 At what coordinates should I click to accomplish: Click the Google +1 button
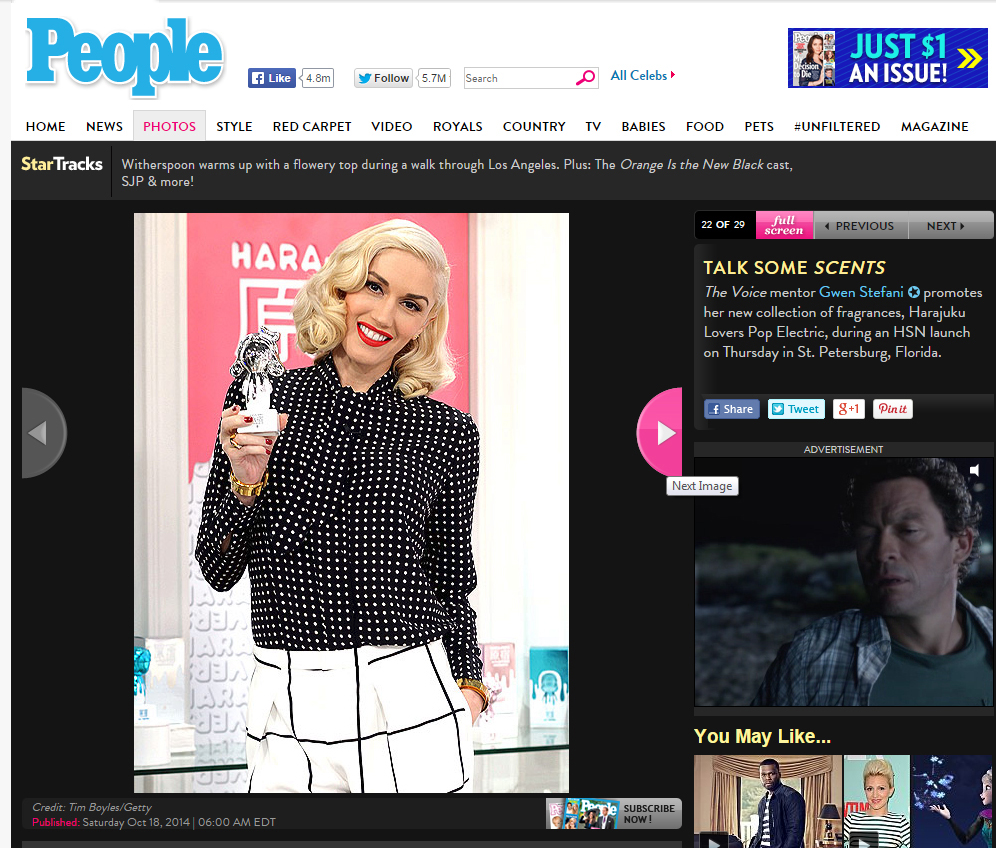(x=849, y=409)
